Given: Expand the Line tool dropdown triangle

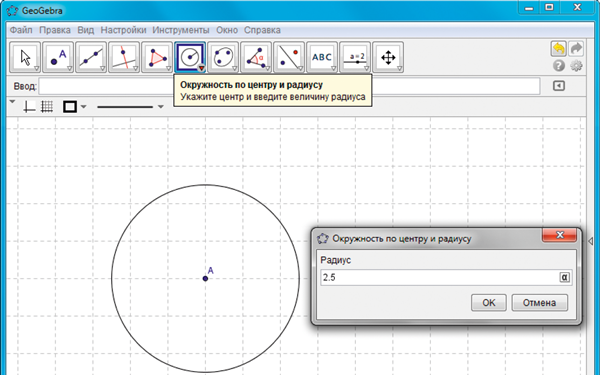Looking at the screenshot, I should pos(103,68).
